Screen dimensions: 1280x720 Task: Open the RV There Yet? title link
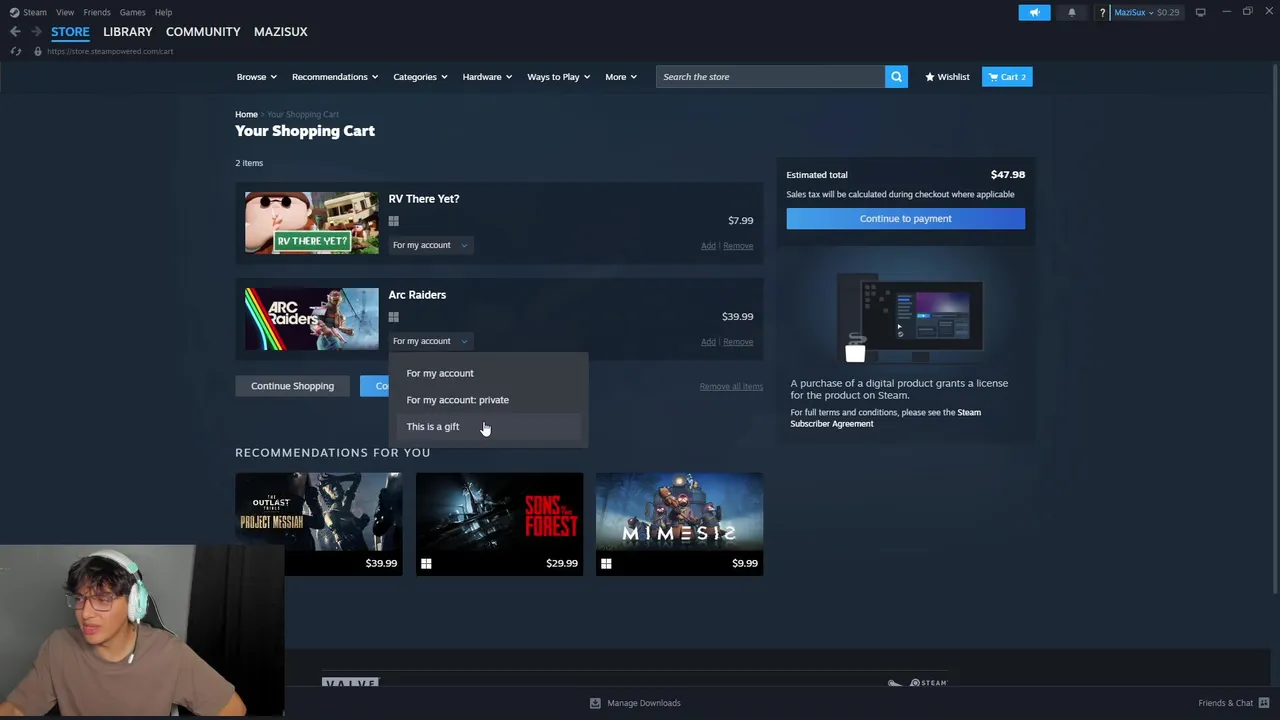(x=424, y=199)
